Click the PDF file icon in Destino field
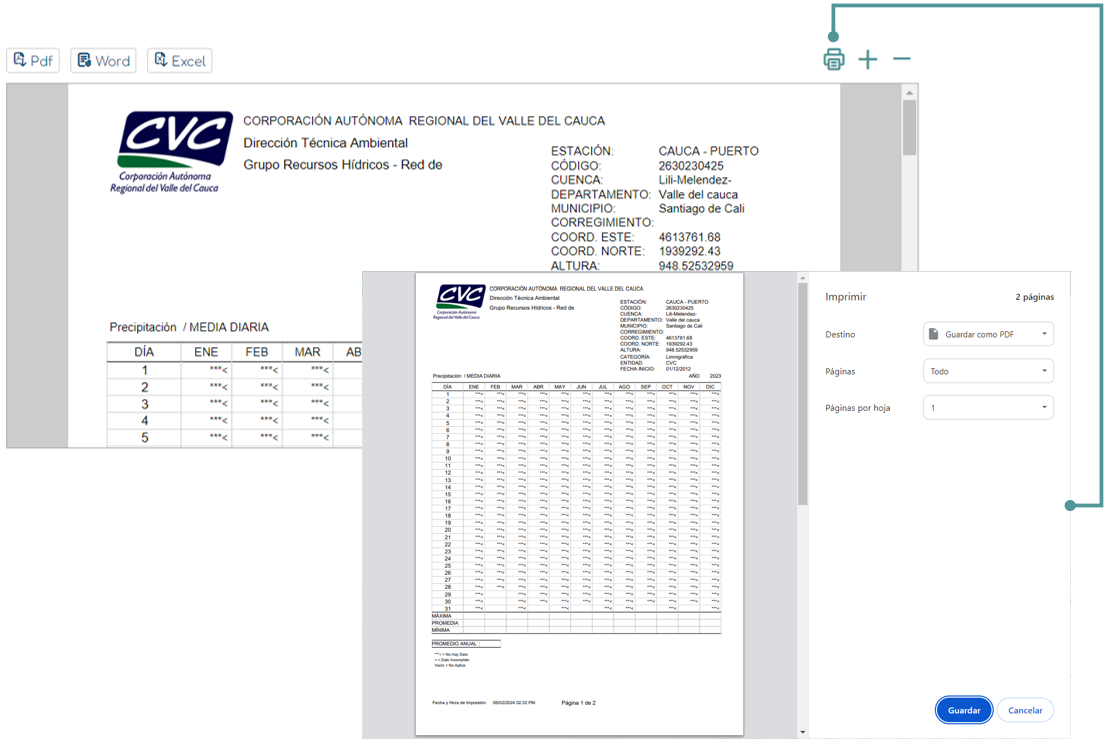Viewport: 1109px width, 743px height. point(934,334)
